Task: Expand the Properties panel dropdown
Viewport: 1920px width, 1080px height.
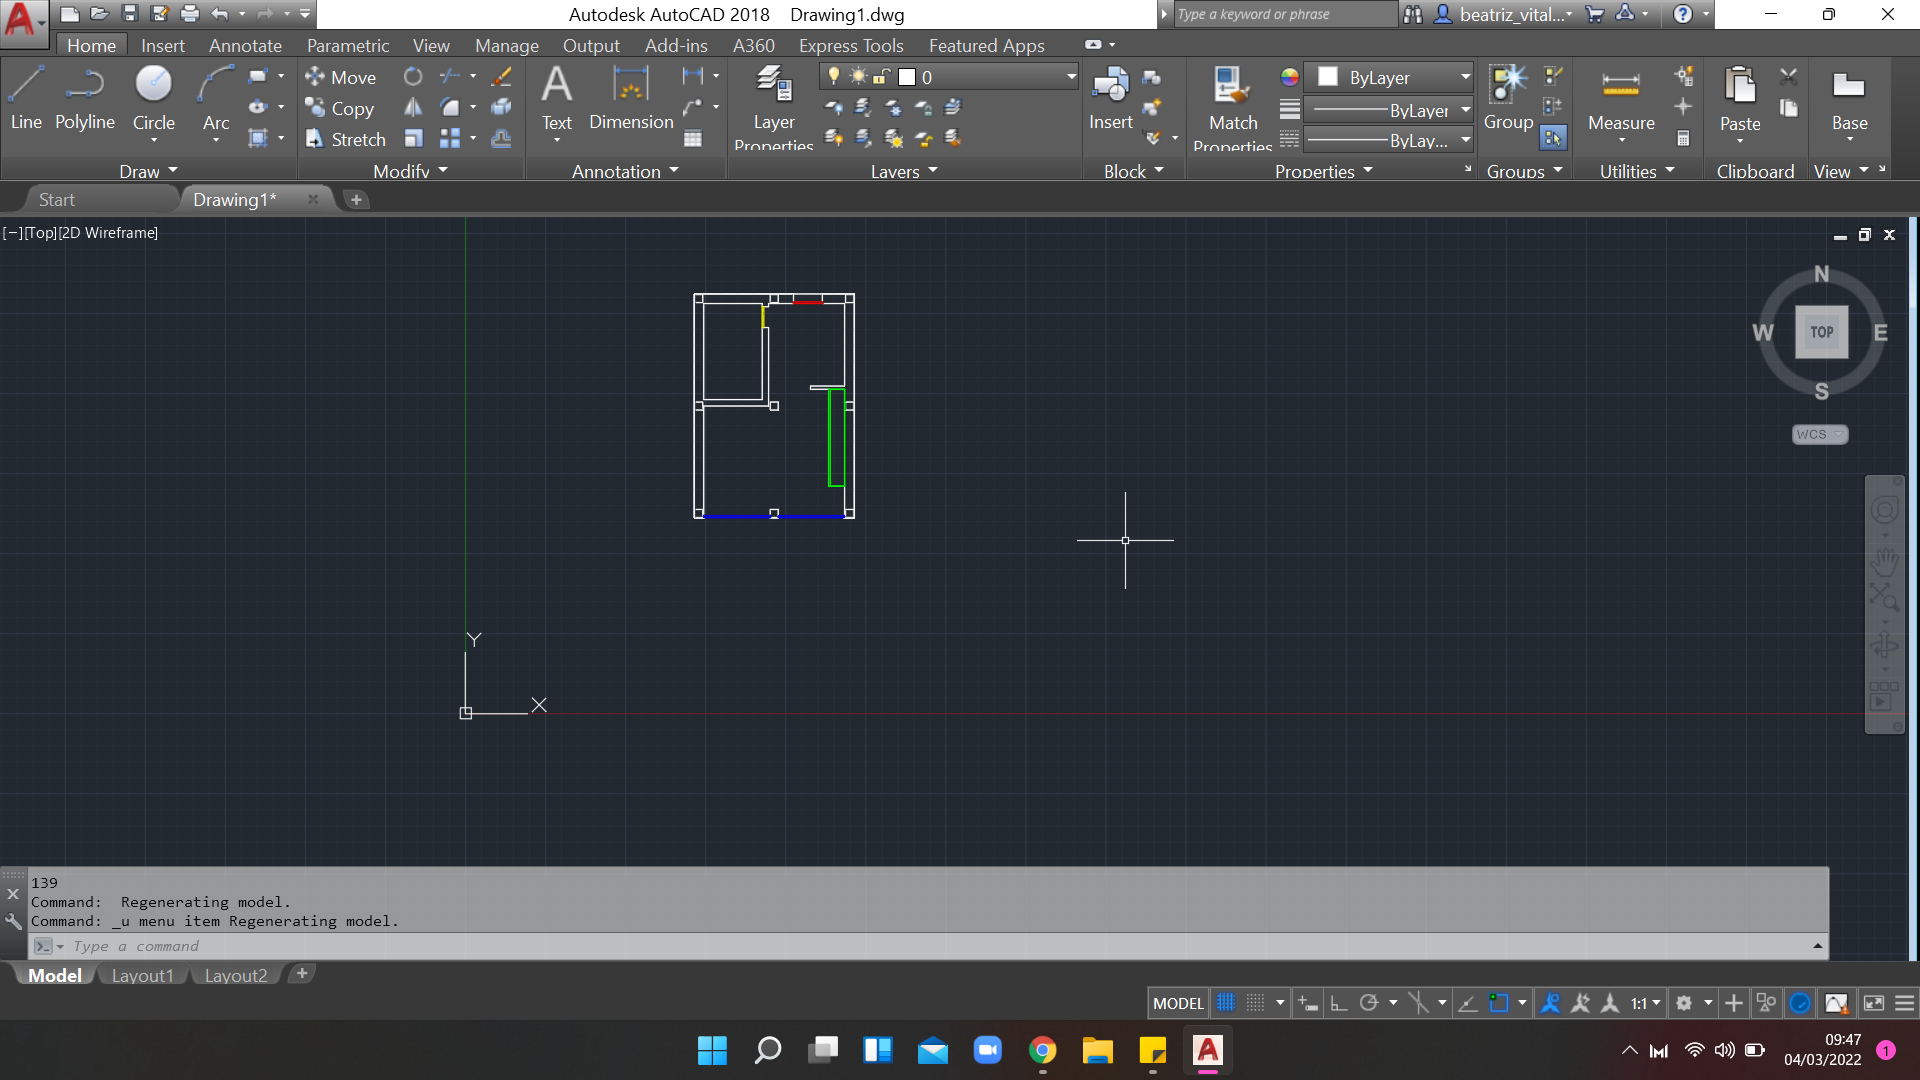Action: 1369,170
